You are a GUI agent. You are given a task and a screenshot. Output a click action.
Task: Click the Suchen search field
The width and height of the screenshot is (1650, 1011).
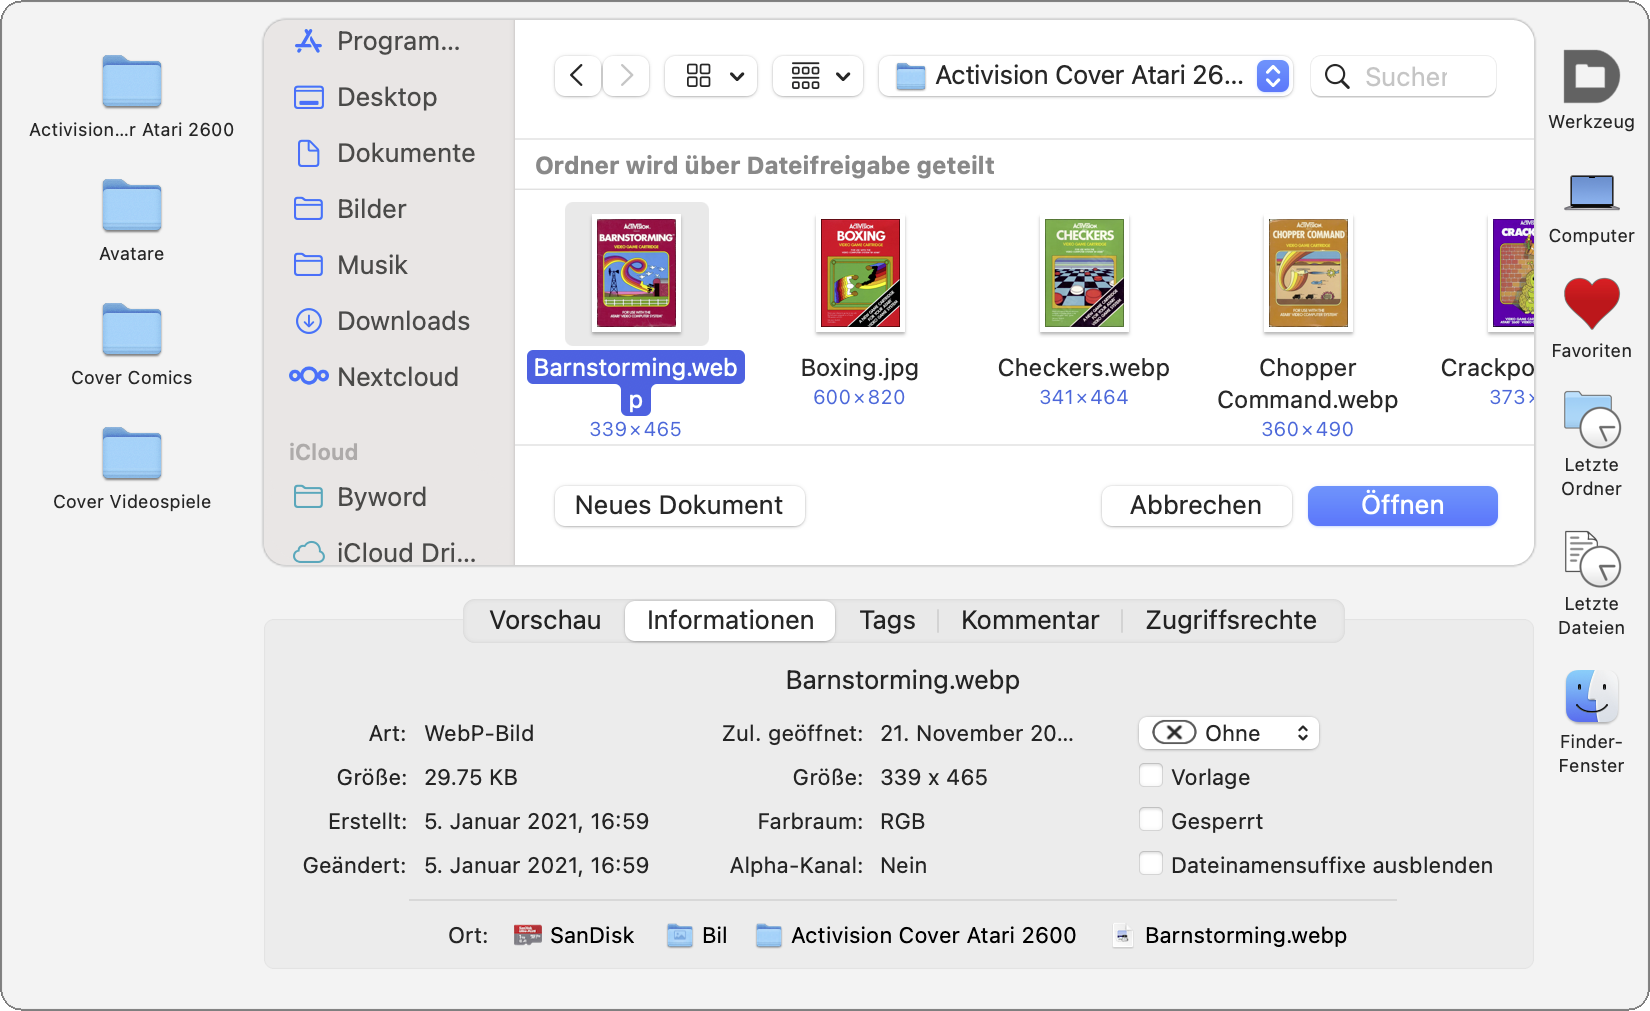click(1403, 76)
